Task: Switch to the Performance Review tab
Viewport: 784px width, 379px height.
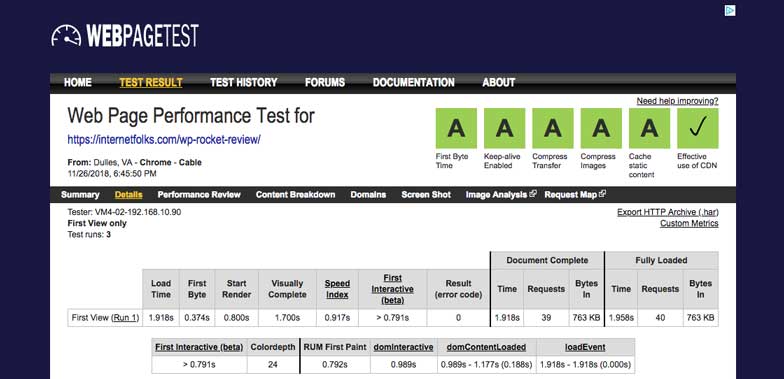Action: click(199, 194)
